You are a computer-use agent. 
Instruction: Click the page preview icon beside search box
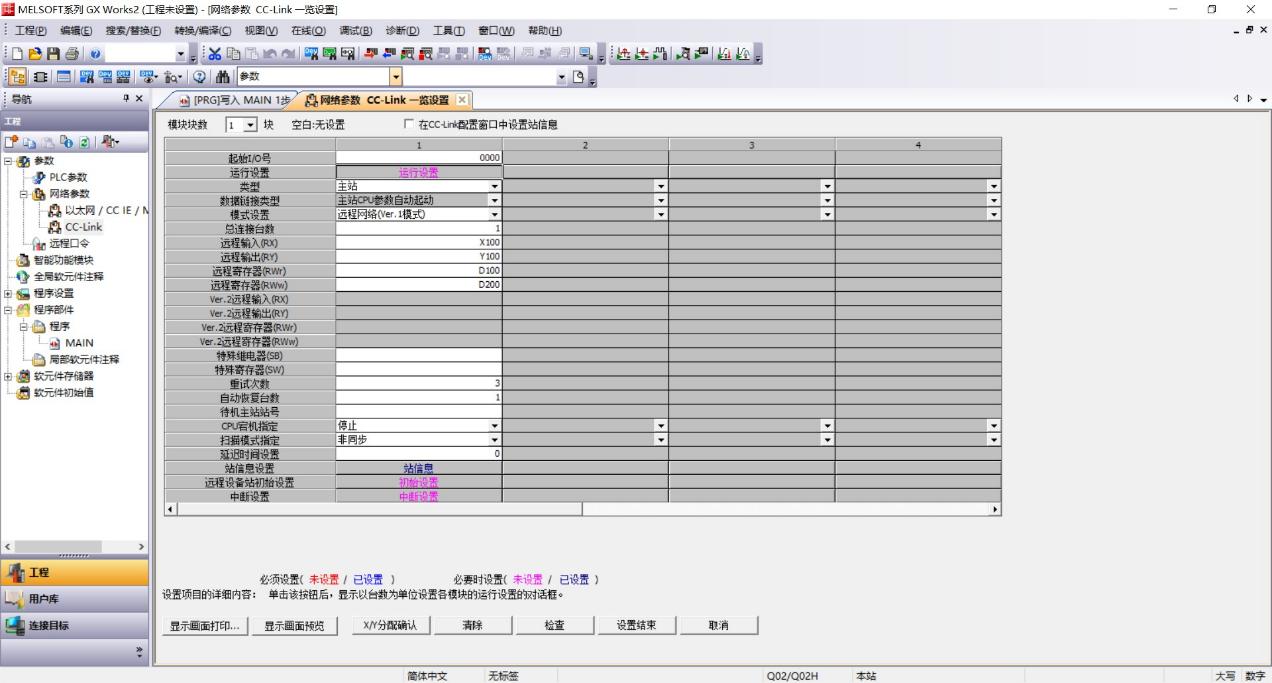[x=578, y=76]
